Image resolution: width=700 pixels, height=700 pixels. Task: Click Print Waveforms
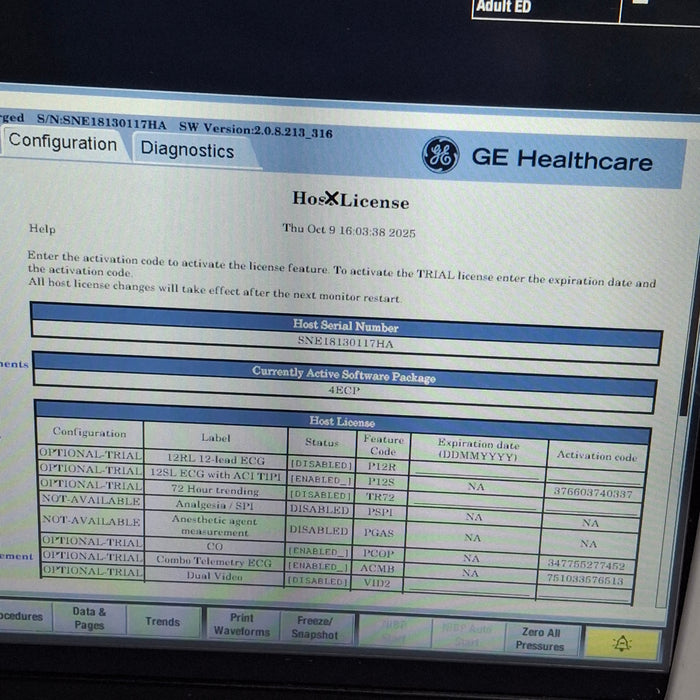pos(242,624)
